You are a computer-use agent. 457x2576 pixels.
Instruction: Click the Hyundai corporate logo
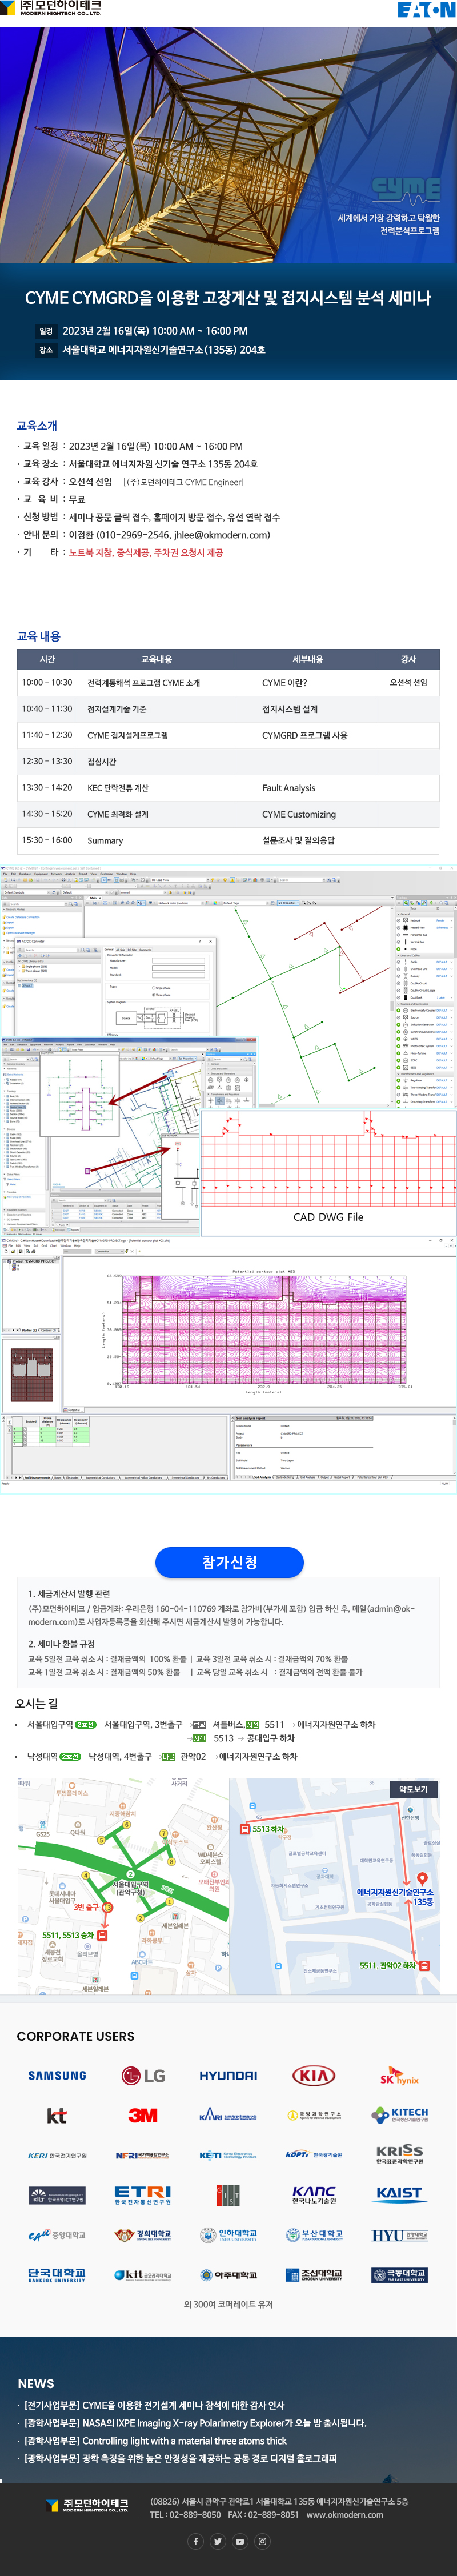coord(228,2075)
